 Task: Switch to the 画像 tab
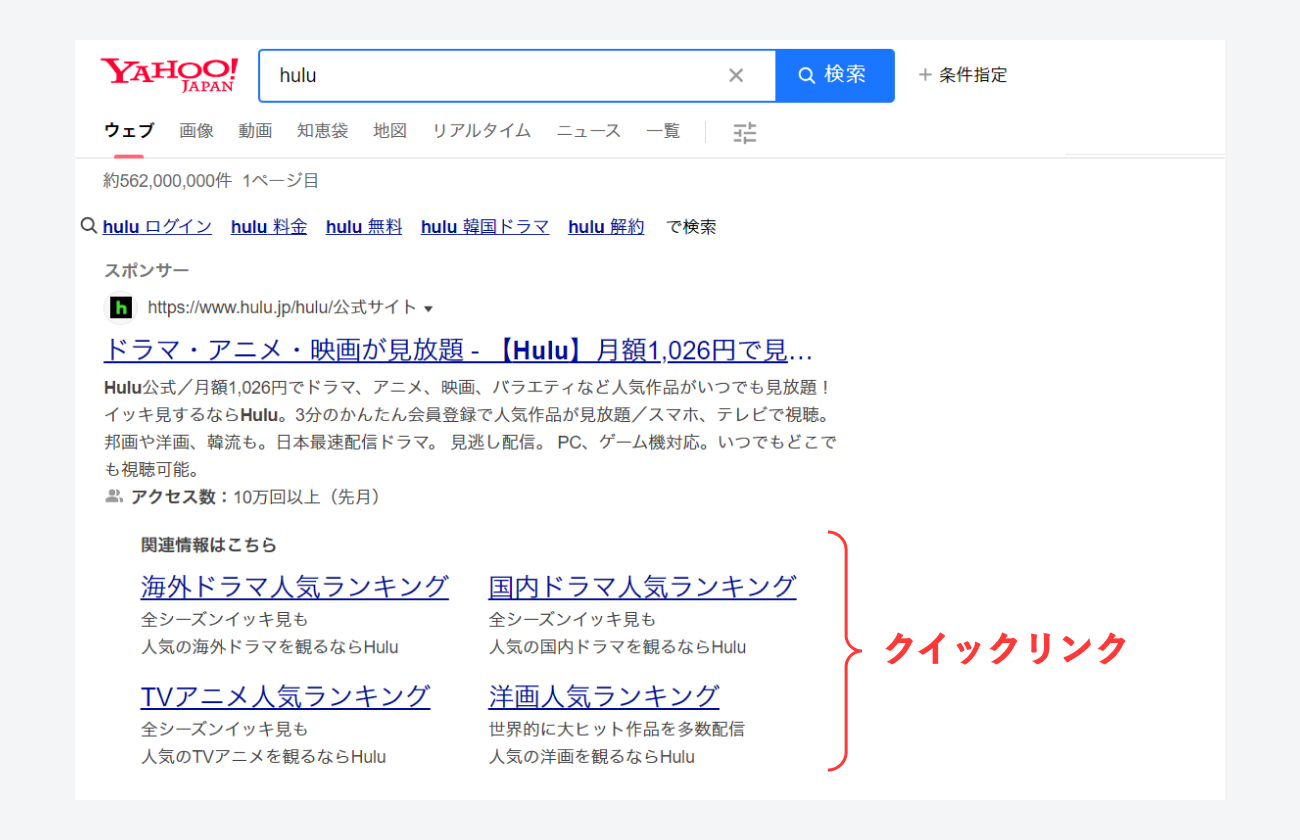[x=197, y=131]
